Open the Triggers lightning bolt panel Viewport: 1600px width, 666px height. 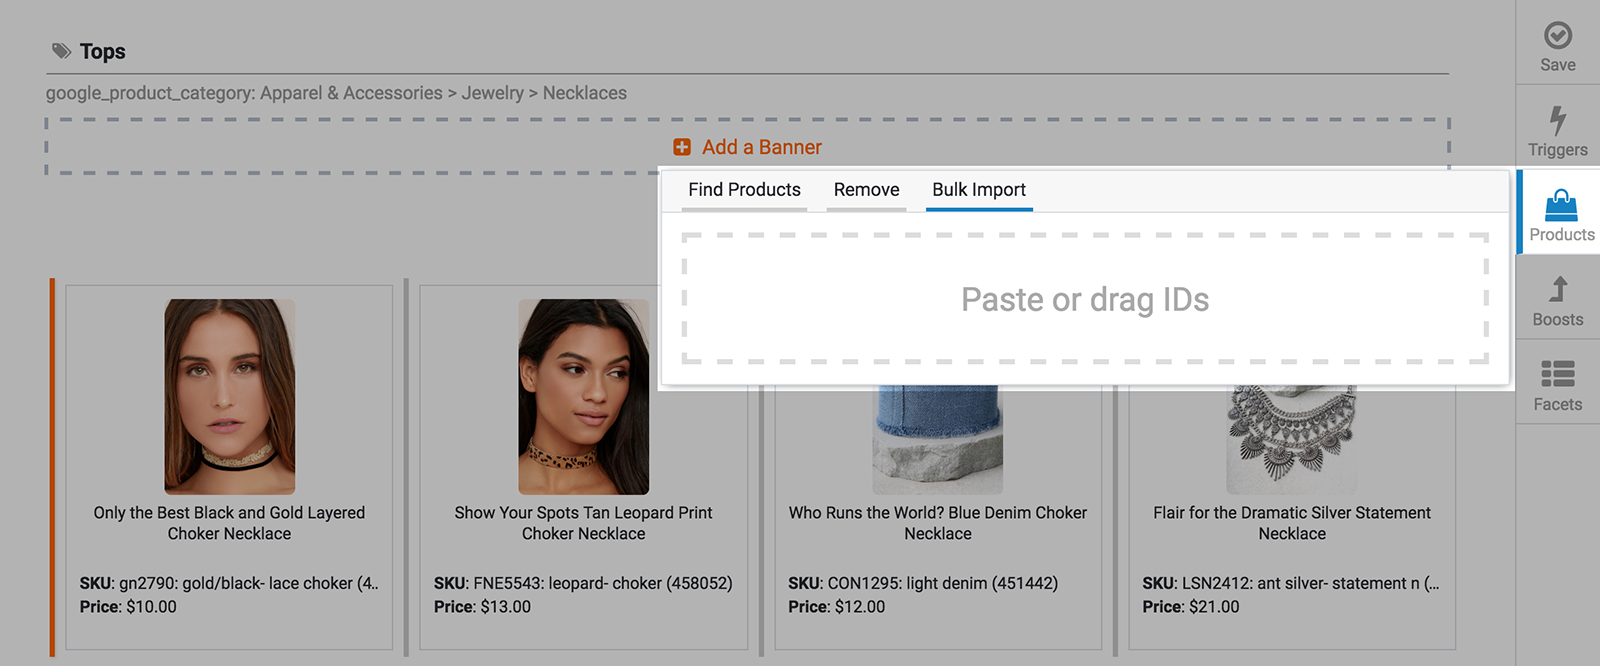(1557, 121)
